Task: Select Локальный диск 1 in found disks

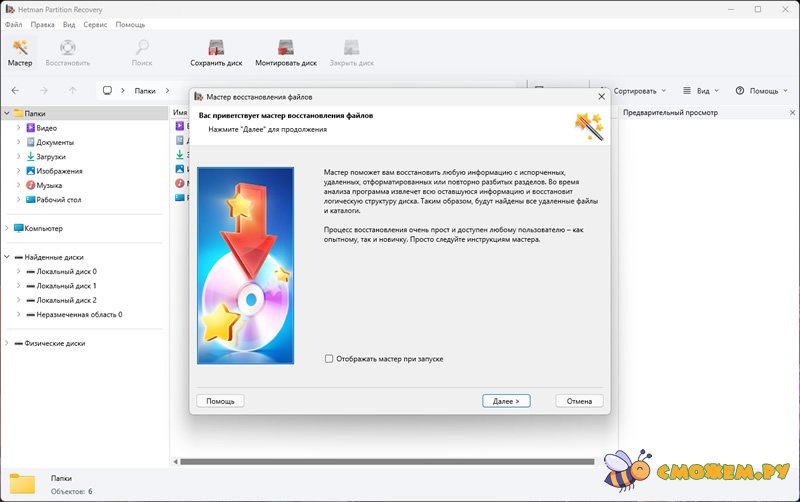Action: coord(67,286)
